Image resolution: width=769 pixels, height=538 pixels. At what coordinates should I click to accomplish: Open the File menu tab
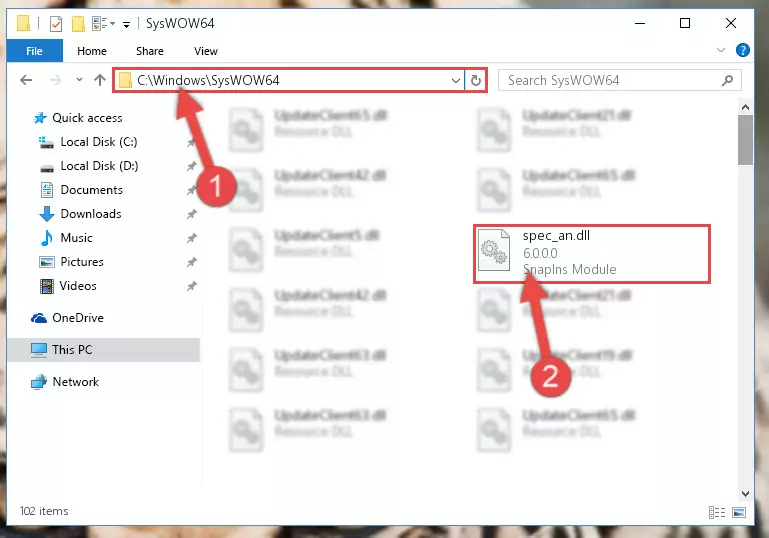34,51
